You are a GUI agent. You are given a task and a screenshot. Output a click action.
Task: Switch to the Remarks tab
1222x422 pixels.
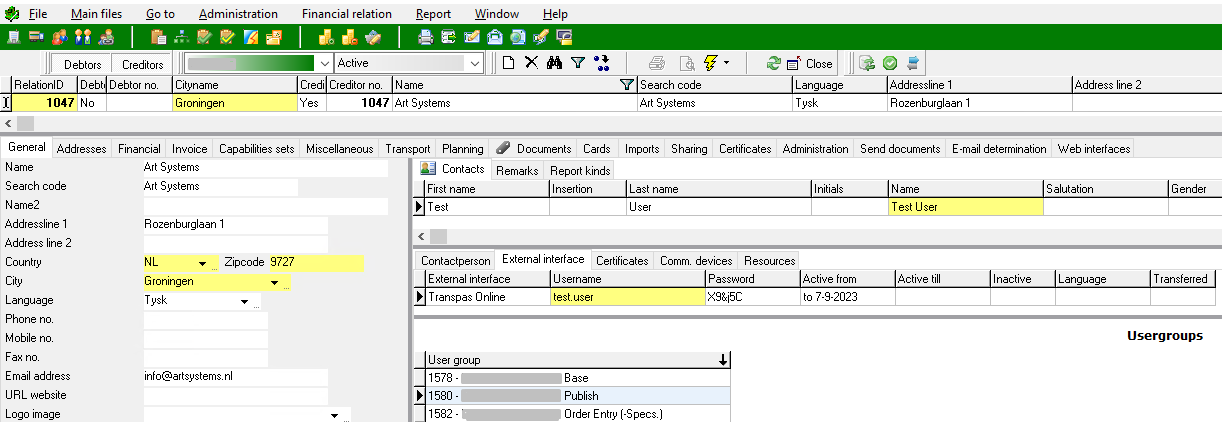tap(517, 171)
